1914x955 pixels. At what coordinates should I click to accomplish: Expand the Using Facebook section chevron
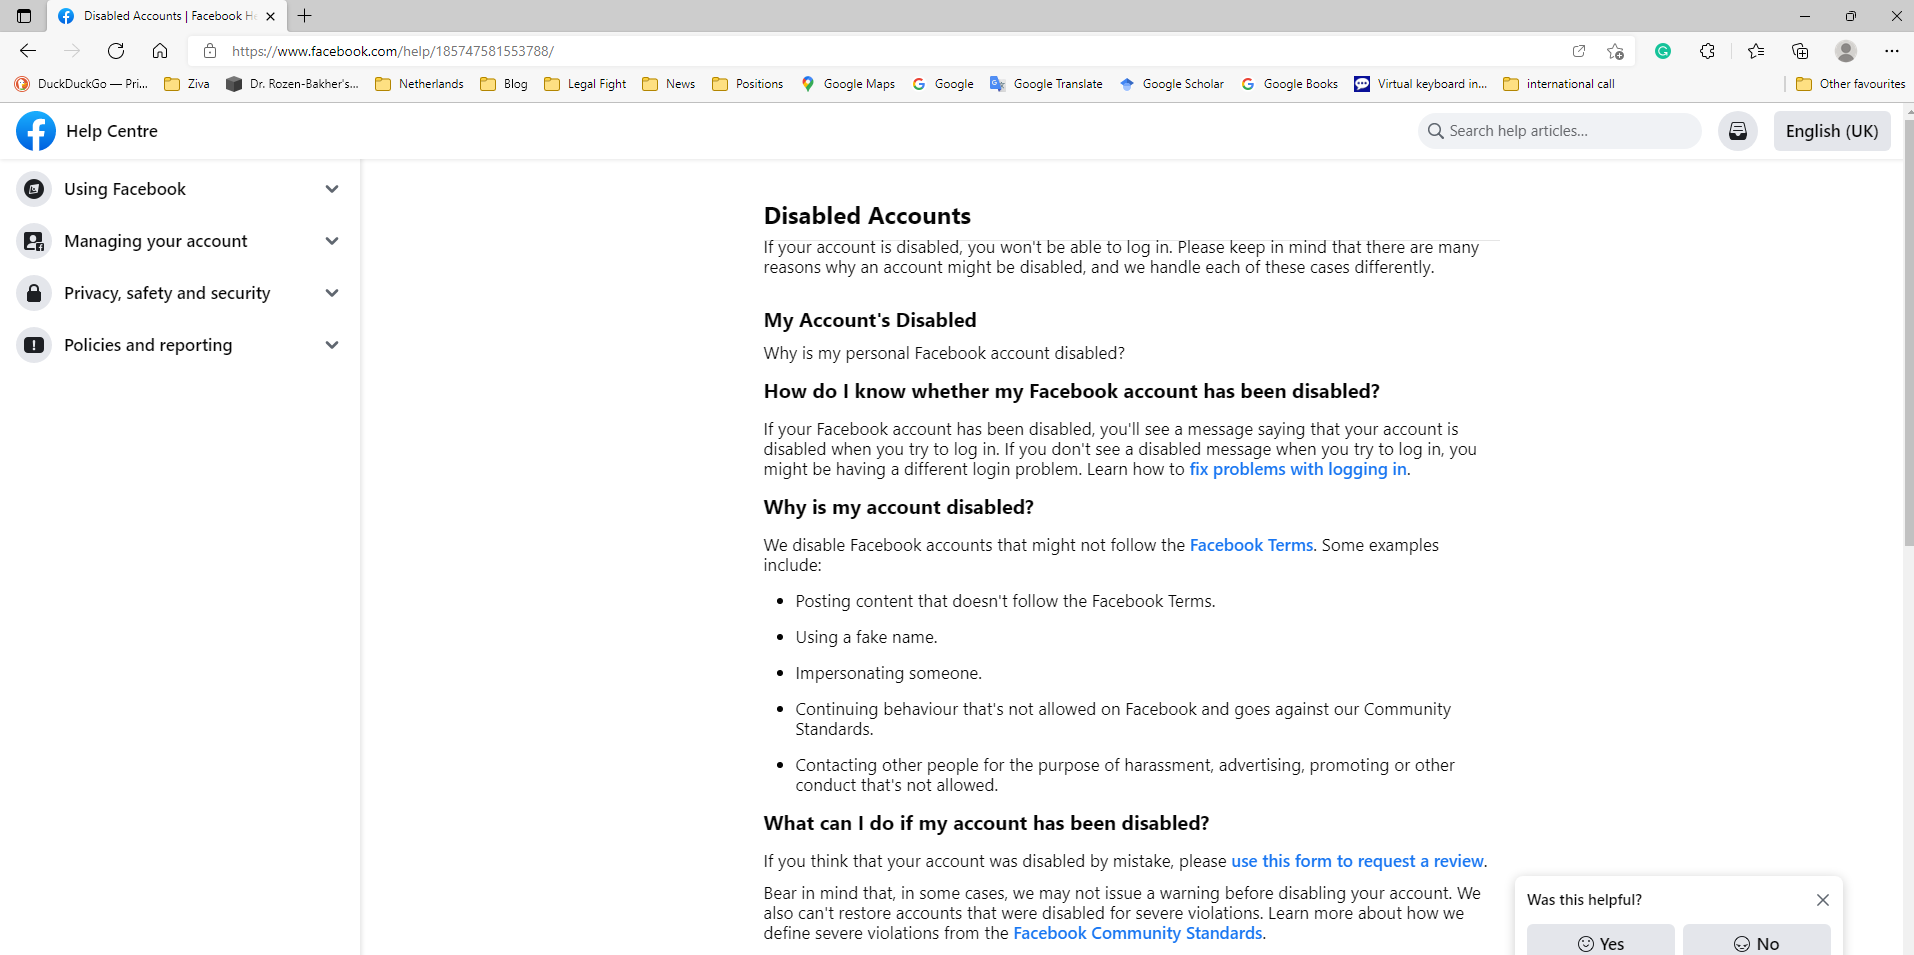point(332,189)
